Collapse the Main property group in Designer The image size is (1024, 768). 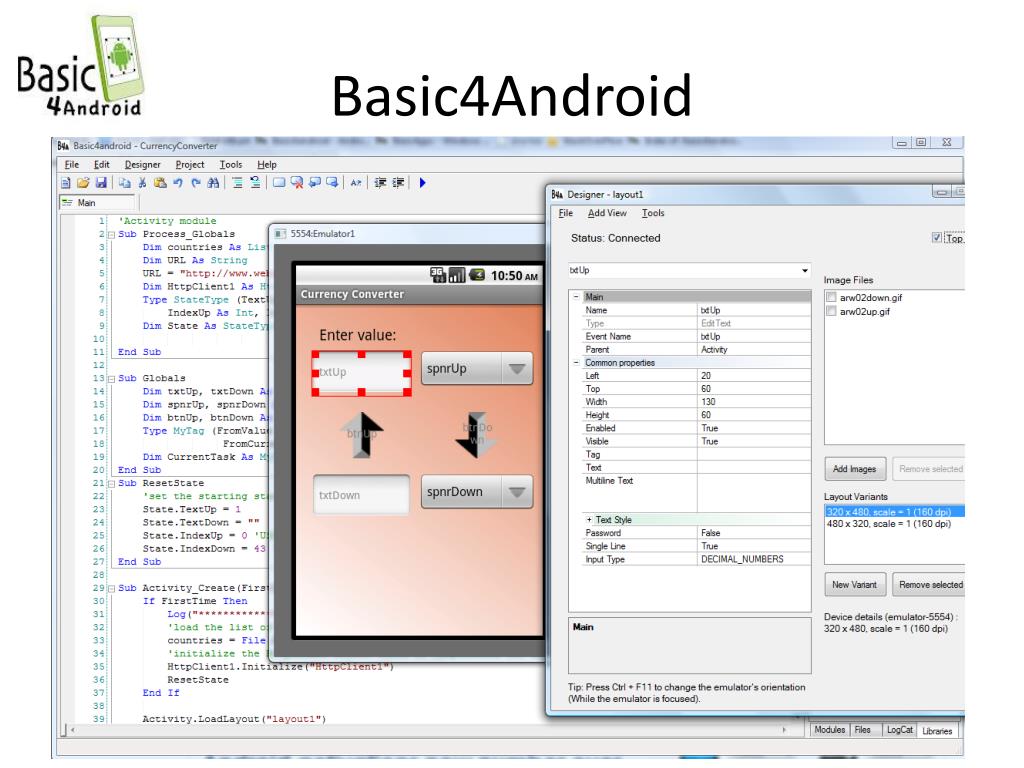click(x=576, y=296)
